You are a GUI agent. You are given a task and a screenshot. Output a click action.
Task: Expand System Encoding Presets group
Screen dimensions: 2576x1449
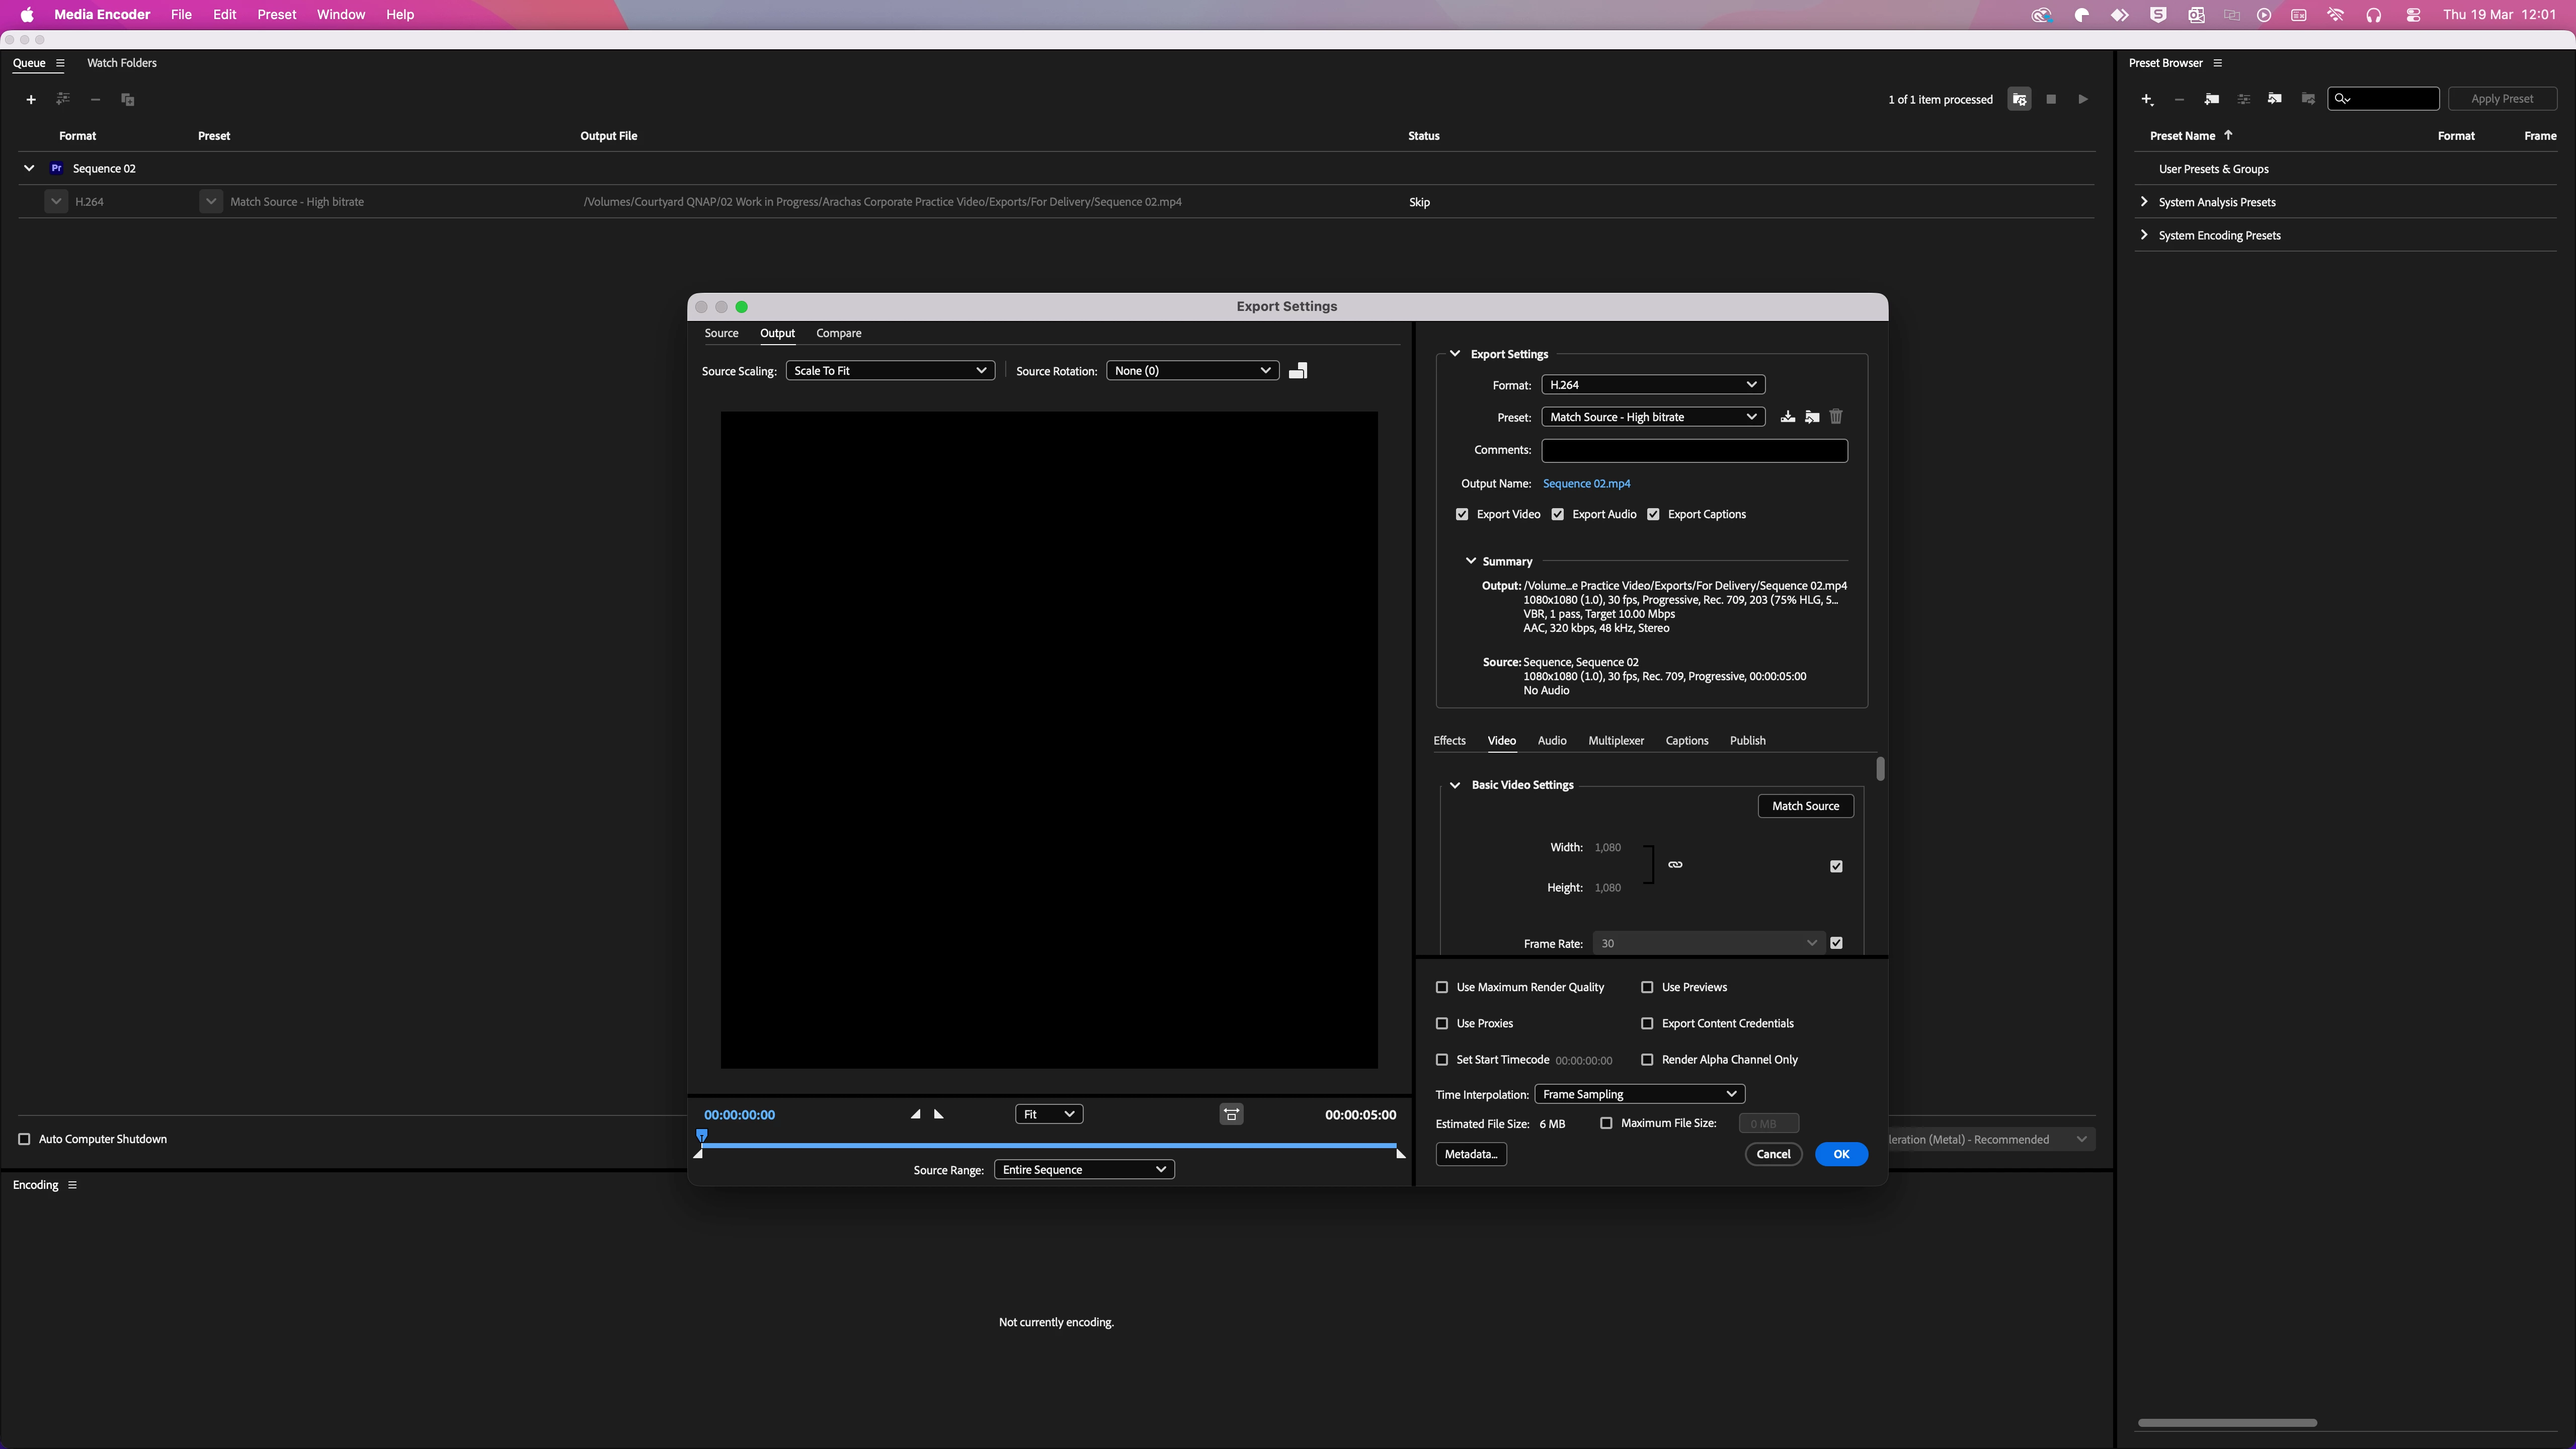(2144, 235)
